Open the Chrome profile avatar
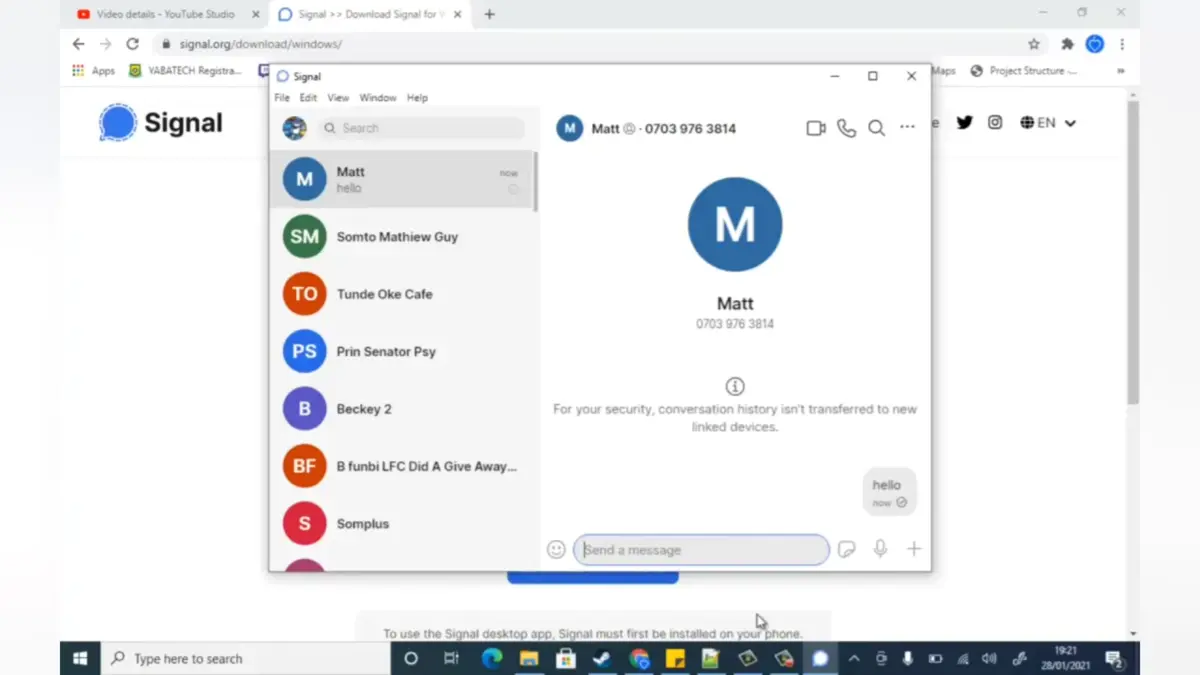The image size is (1200, 675). (1095, 44)
